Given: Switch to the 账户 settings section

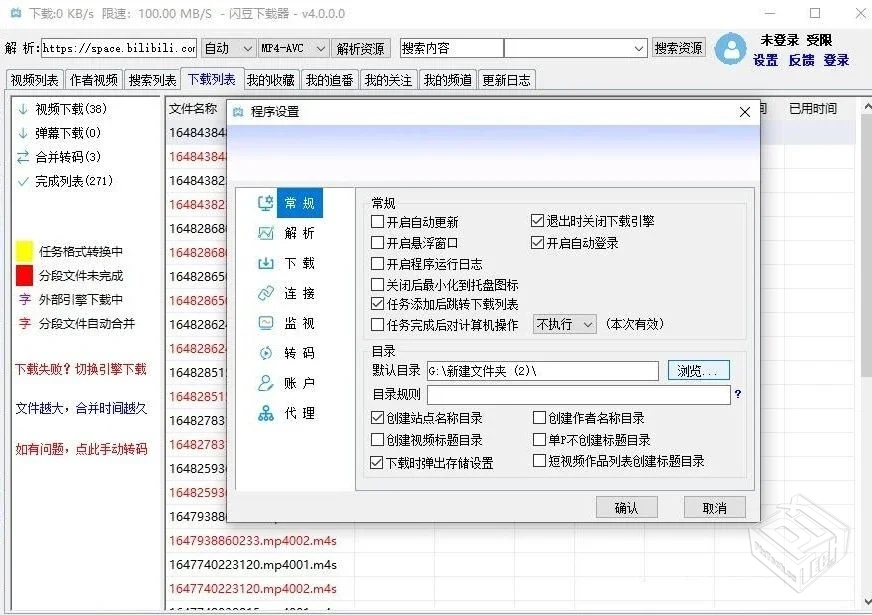Looking at the screenshot, I should 299,383.
